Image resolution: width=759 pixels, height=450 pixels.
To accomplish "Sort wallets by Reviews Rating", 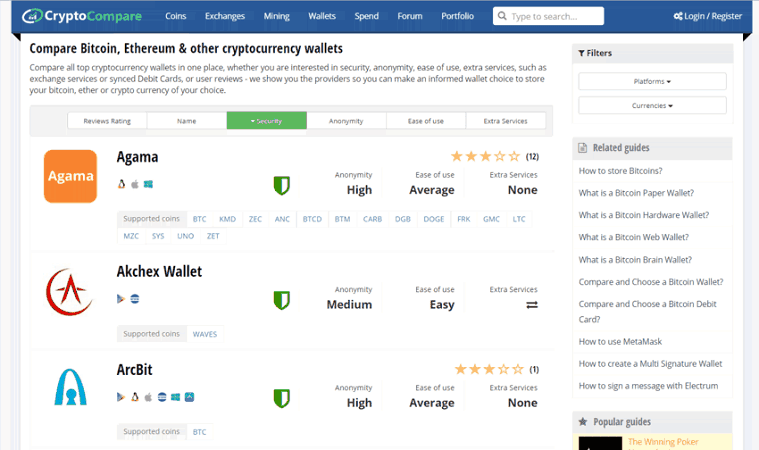I will coord(107,121).
